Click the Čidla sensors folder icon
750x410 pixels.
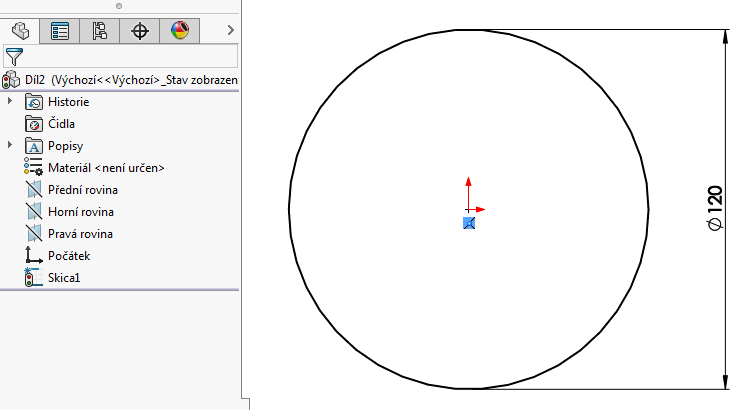[34, 124]
